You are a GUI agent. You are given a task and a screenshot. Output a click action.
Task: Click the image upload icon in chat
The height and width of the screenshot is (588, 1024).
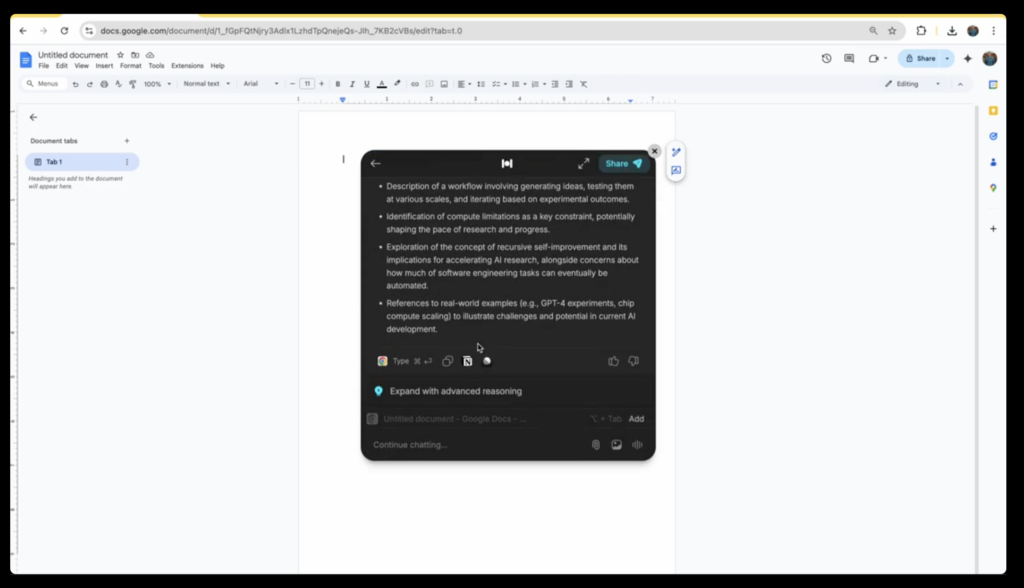pyautogui.click(x=617, y=445)
